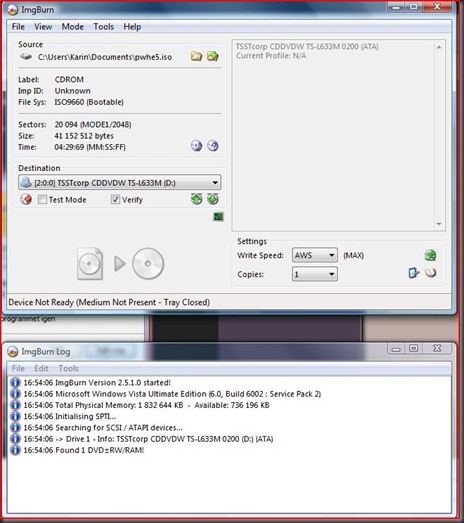Click the book icon in Settings

click(x=430, y=273)
